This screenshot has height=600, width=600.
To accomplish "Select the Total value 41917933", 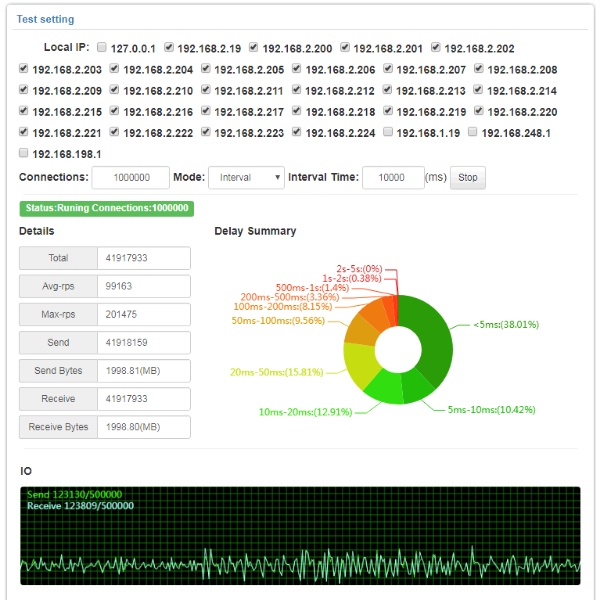I will (144, 258).
